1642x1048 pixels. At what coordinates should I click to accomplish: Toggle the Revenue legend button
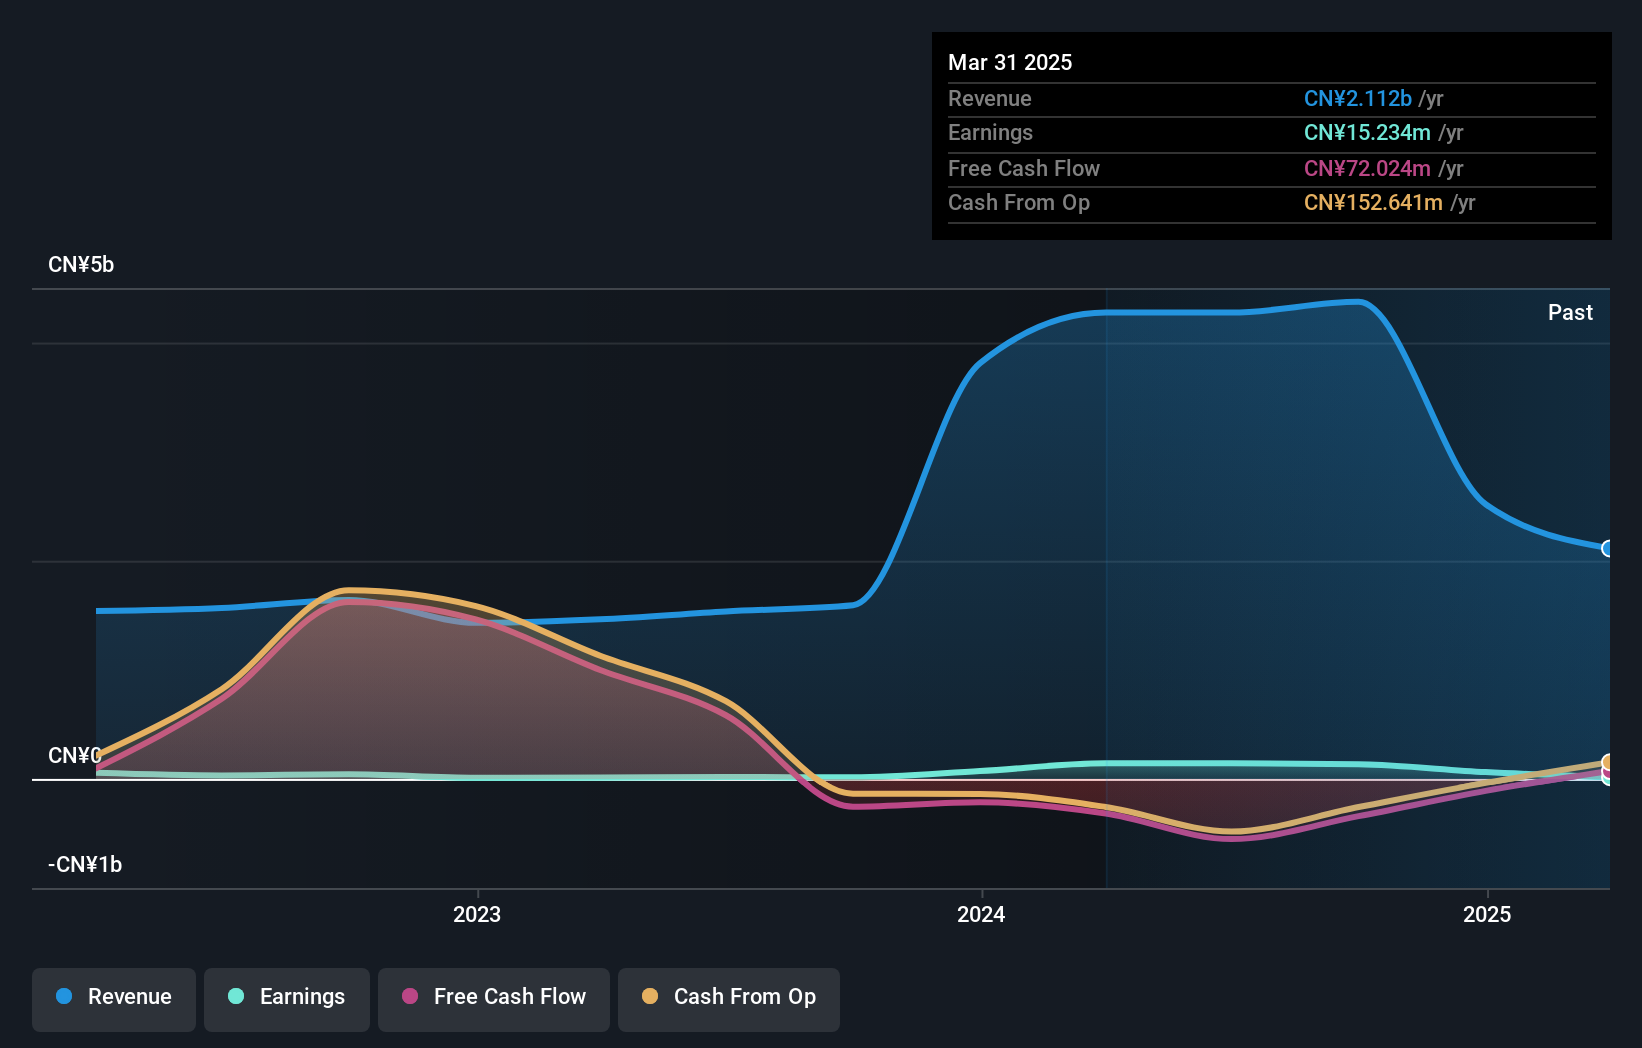tap(114, 999)
